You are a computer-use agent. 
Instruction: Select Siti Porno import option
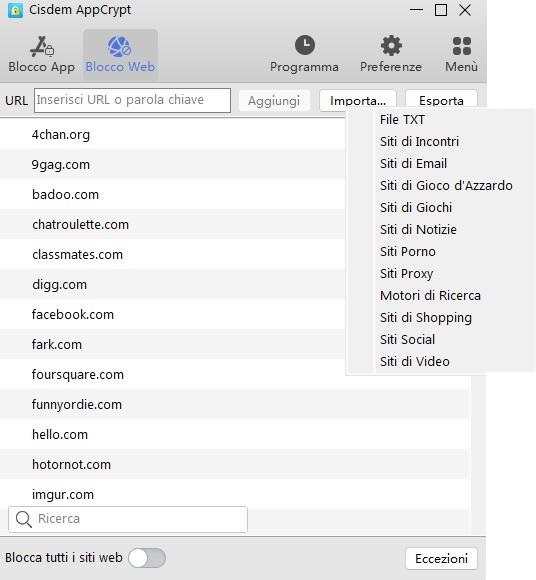tap(408, 252)
